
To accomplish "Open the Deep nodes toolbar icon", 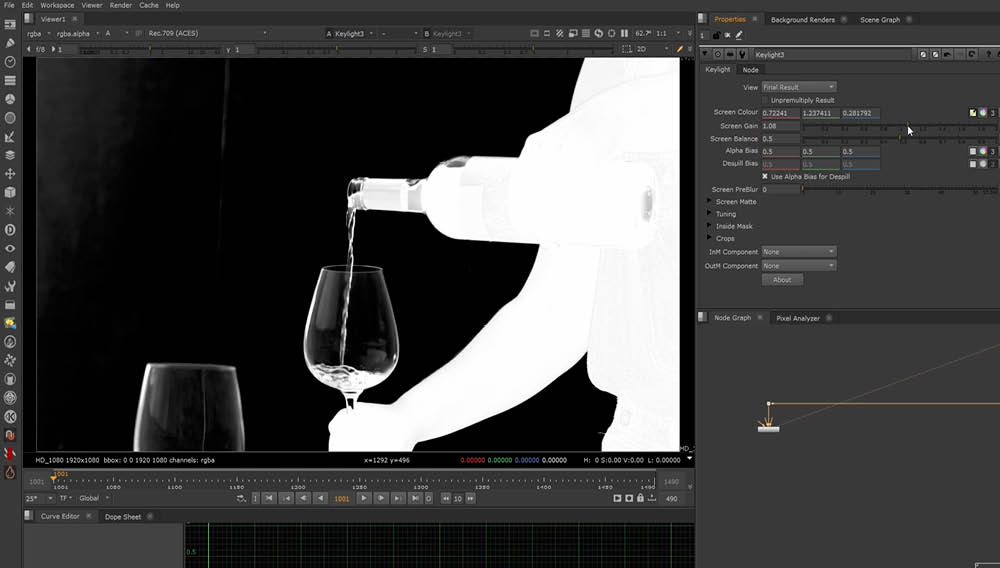I will point(10,229).
